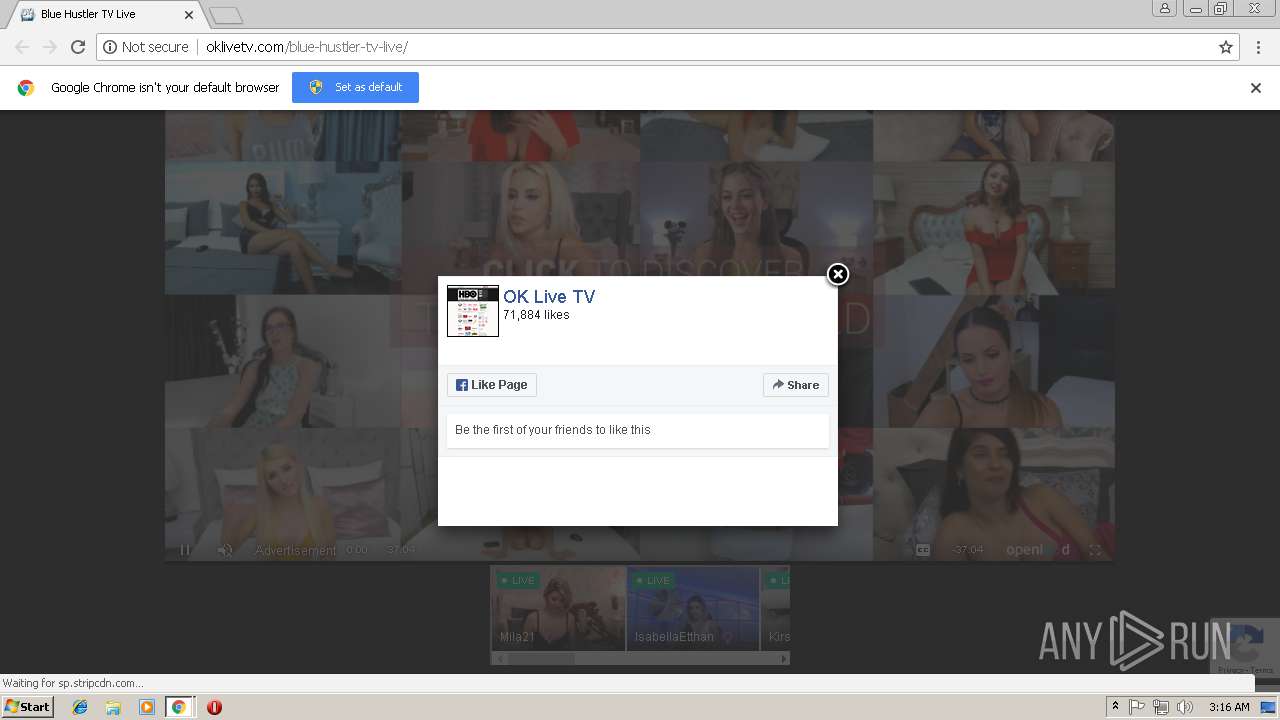The height and width of the screenshot is (720, 1280).
Task: Click the 3:16 AM system clock
Action: pos(1229,707)
